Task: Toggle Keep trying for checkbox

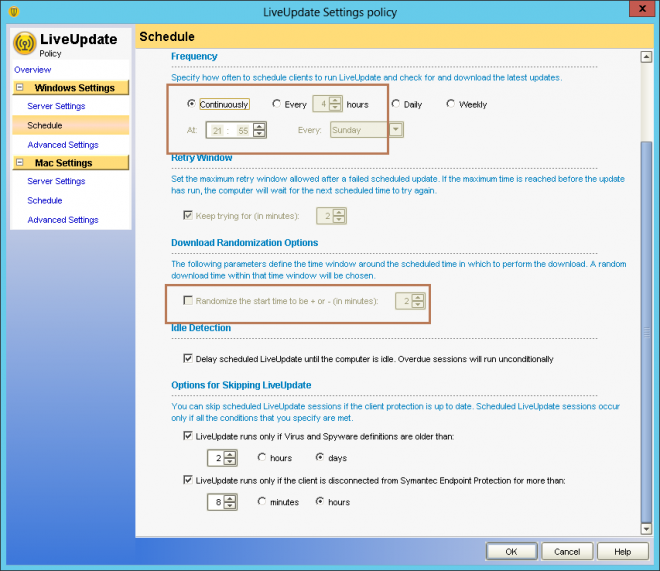Action: pyautogui.click(x=188, y=215)
